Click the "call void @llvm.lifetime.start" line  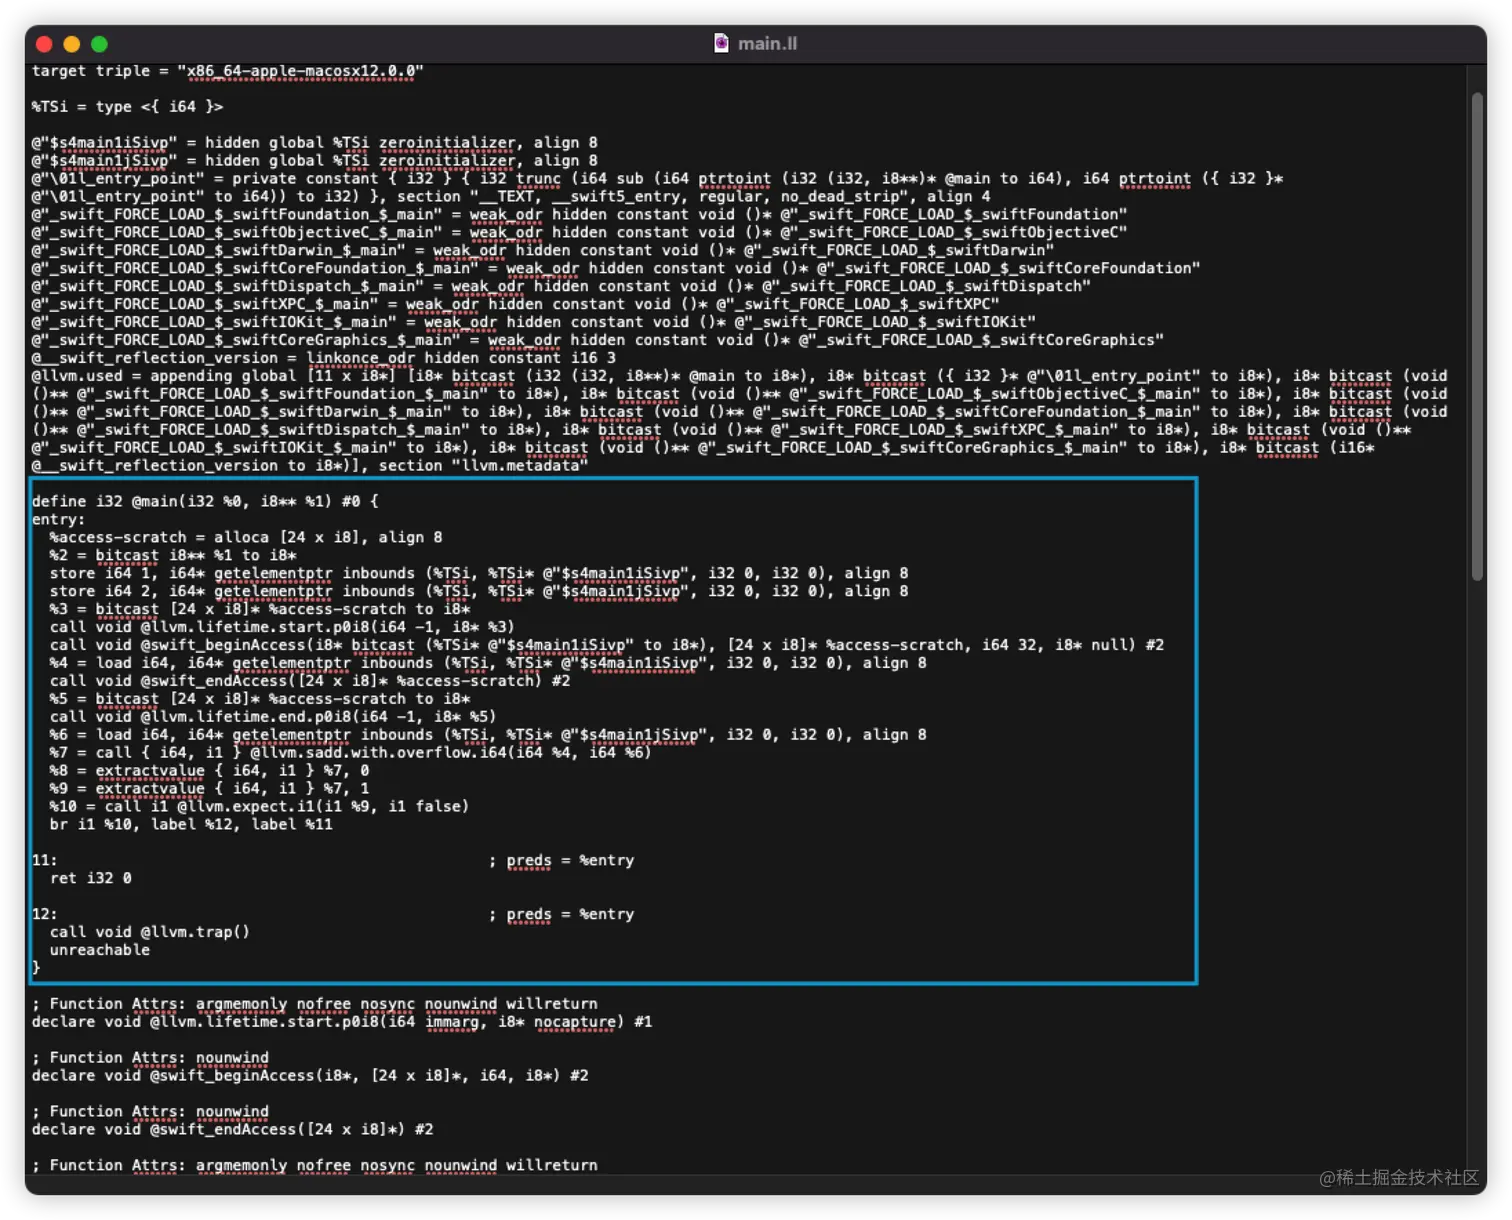pyautogui.click(x=282, y=628)
